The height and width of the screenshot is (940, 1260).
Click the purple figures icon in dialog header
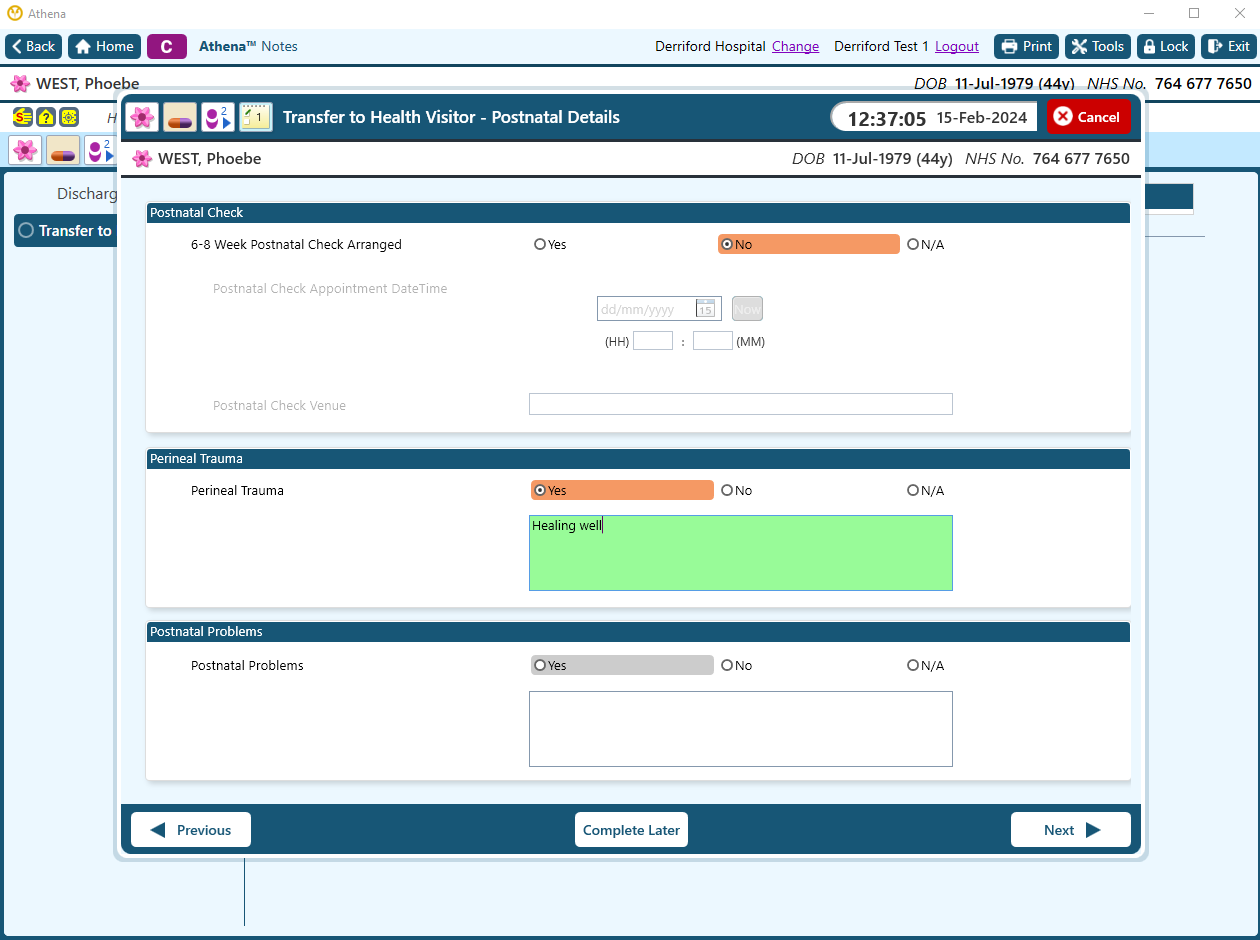[218, 117]
